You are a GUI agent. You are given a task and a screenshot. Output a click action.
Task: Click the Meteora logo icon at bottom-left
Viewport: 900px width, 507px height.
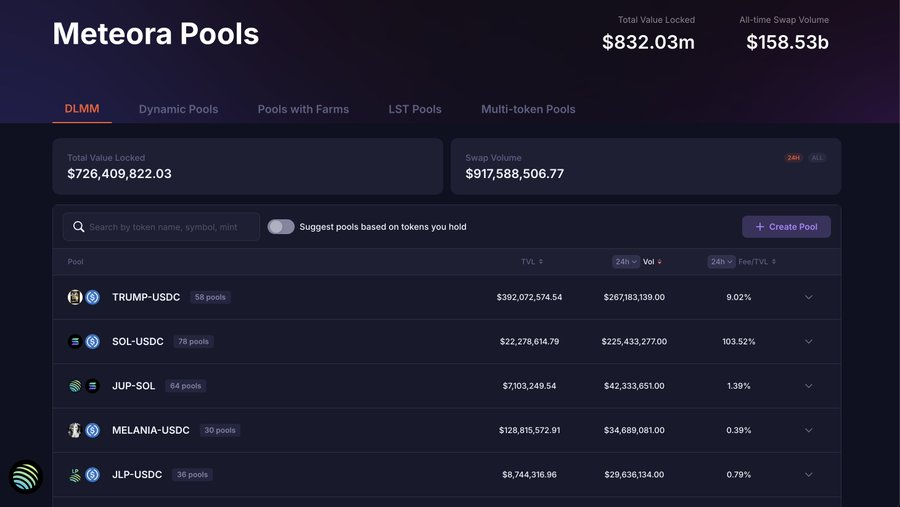(26, 477)
